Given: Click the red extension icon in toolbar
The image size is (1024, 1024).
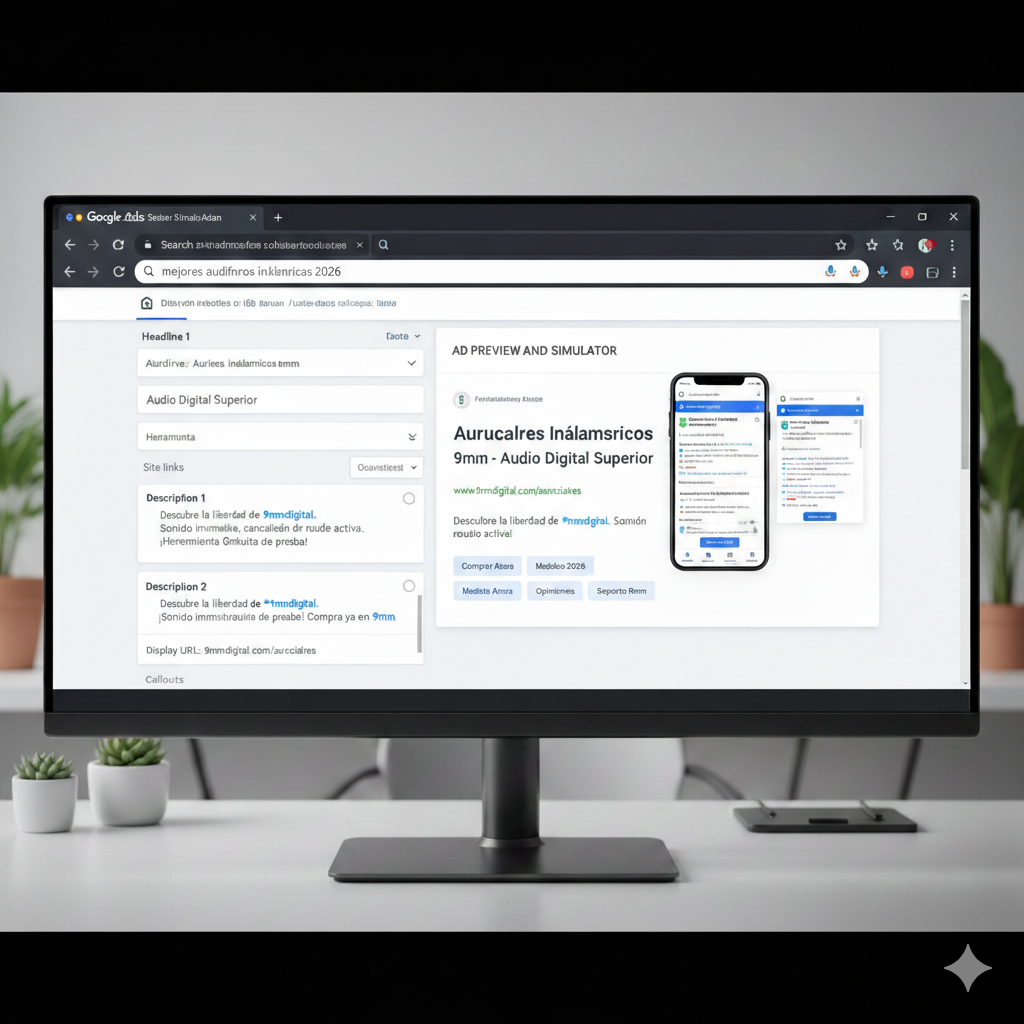Looking at the screenshot, I should 907,272.
